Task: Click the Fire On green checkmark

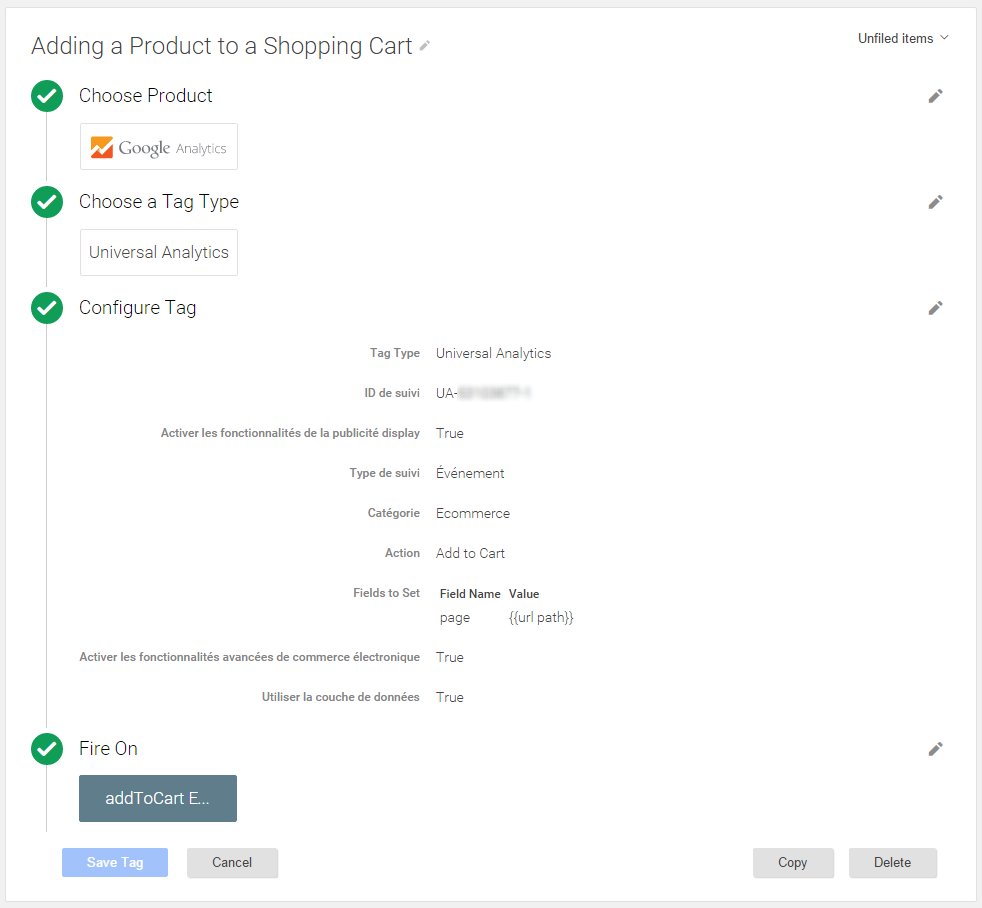Action: click(47, 749)
